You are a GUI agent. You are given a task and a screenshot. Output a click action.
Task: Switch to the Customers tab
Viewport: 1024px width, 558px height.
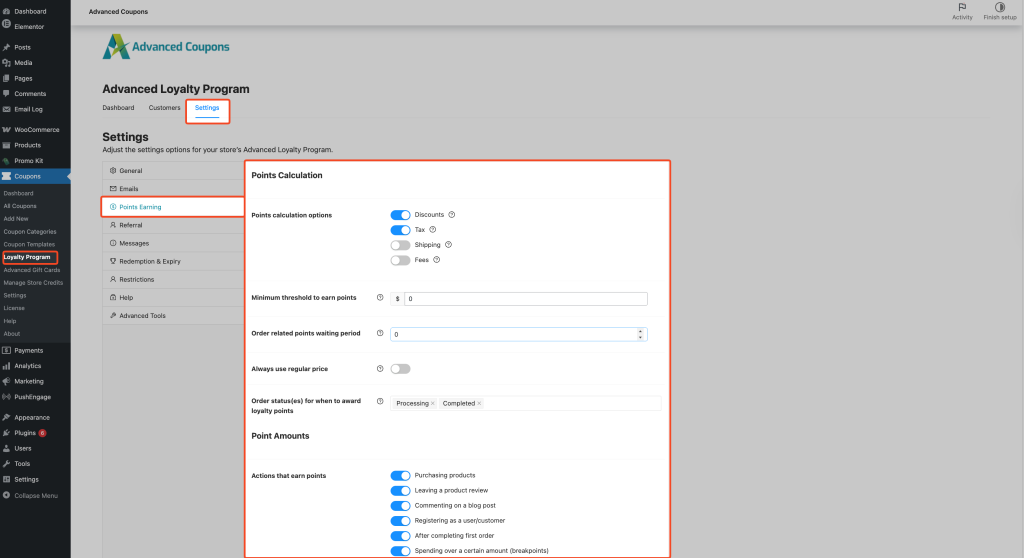point(164,108)
